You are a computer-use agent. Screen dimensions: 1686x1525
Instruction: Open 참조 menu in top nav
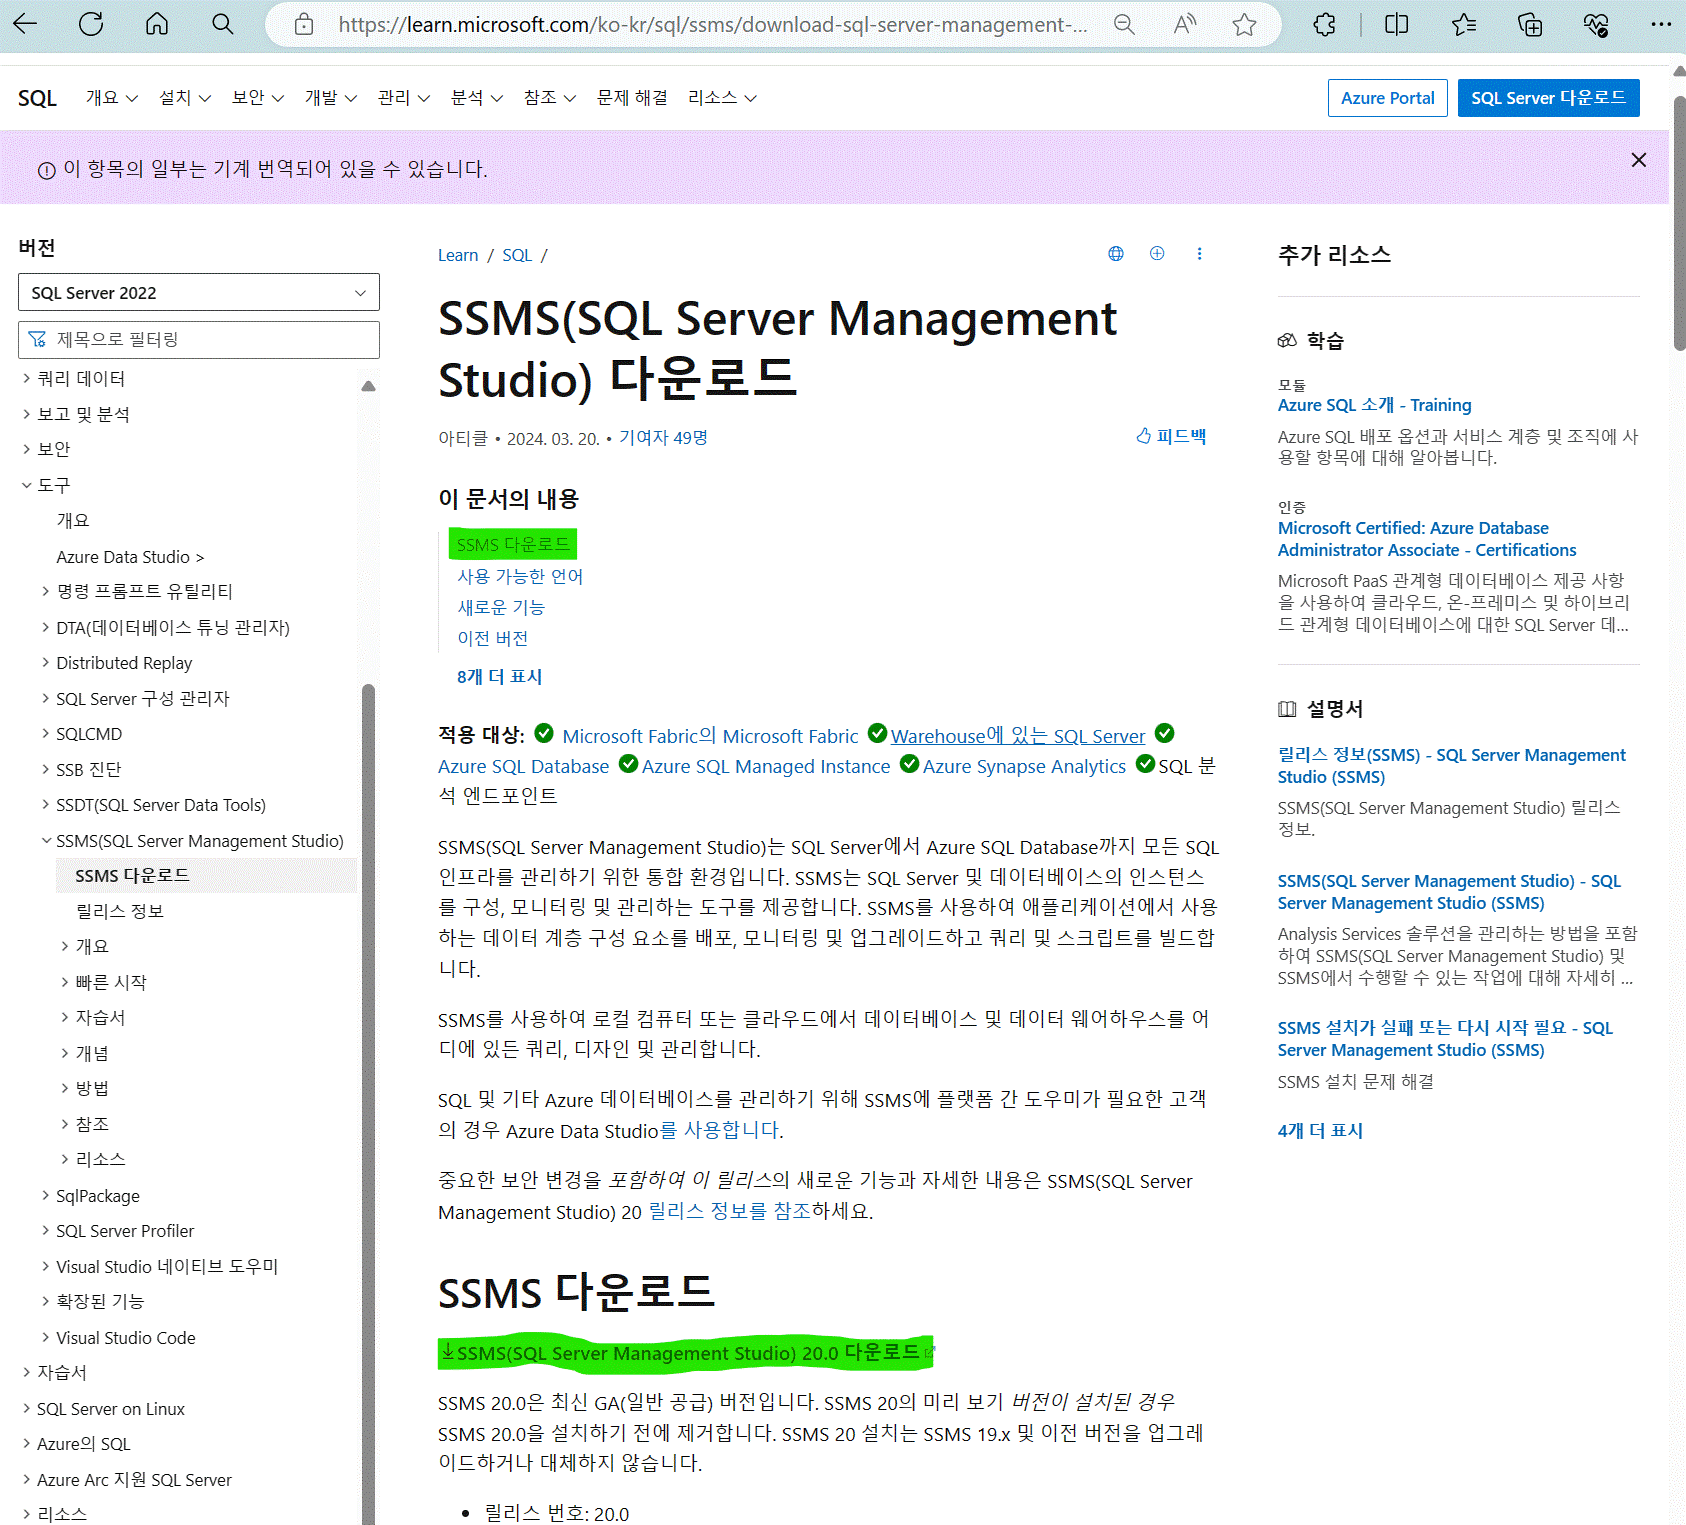point(550,98)
